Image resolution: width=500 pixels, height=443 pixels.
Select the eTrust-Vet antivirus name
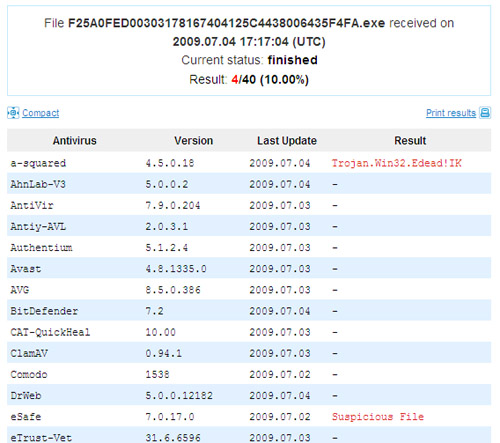(x=41, y=438)
